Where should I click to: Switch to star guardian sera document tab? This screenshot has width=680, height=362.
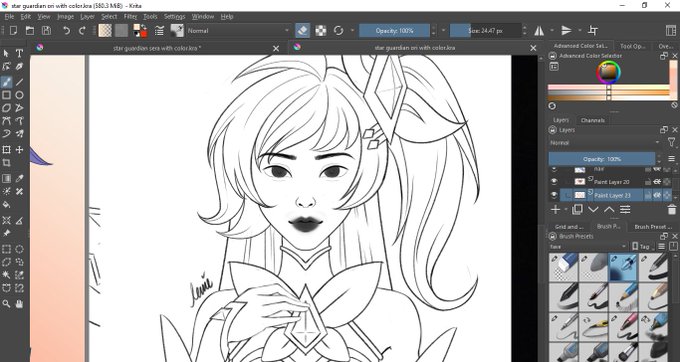click(157, 48)
